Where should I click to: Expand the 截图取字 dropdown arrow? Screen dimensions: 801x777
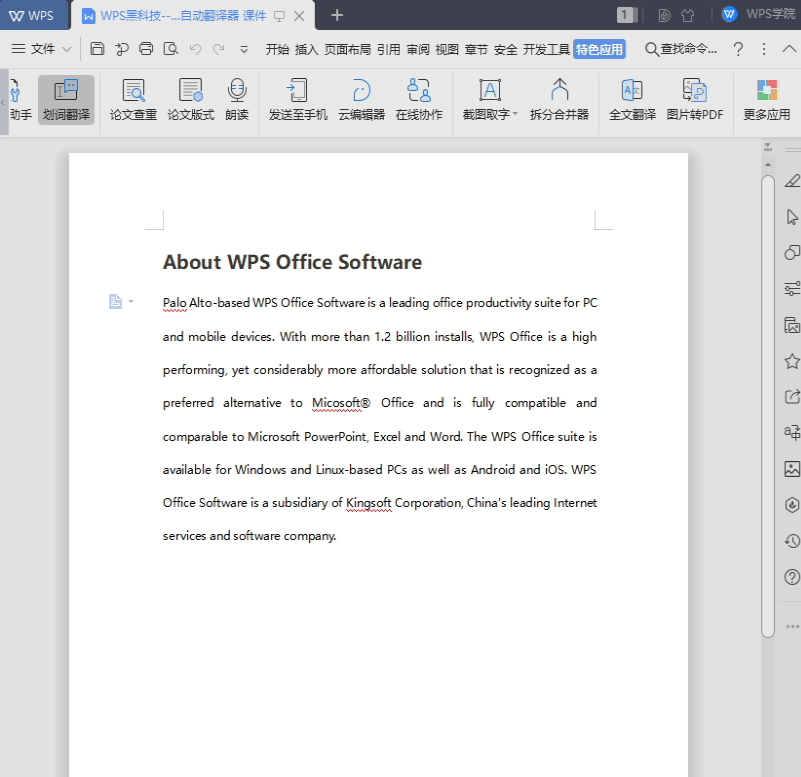(x=515, y=115)
